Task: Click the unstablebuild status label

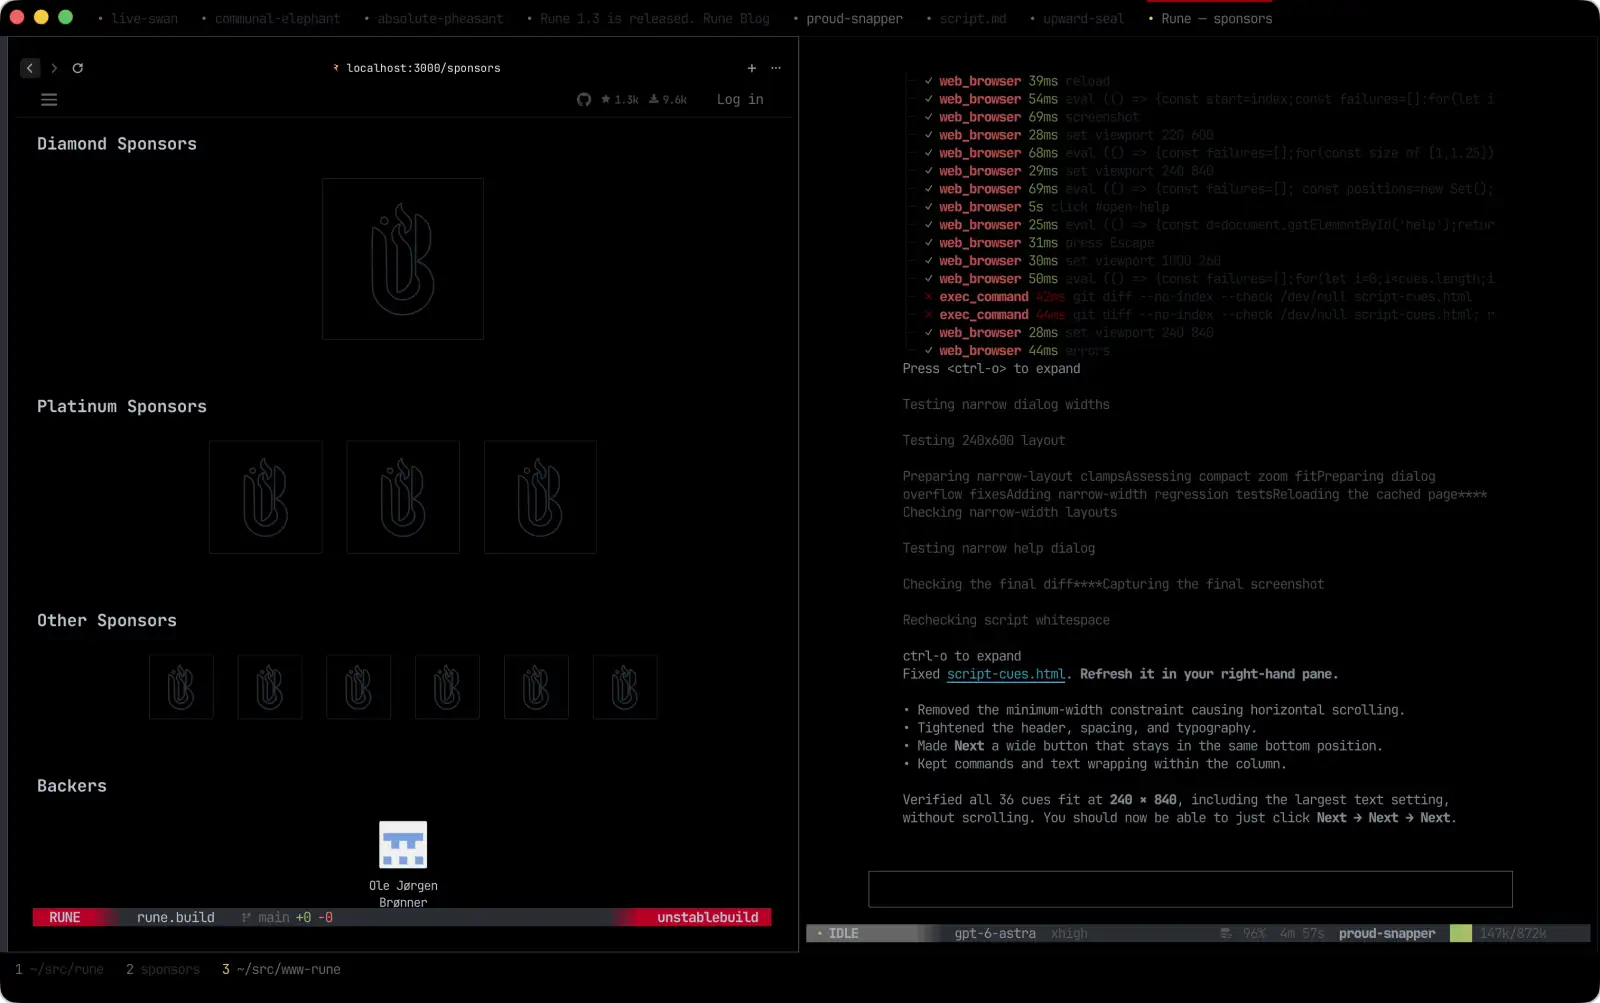Action: click(x=708, y=918)
